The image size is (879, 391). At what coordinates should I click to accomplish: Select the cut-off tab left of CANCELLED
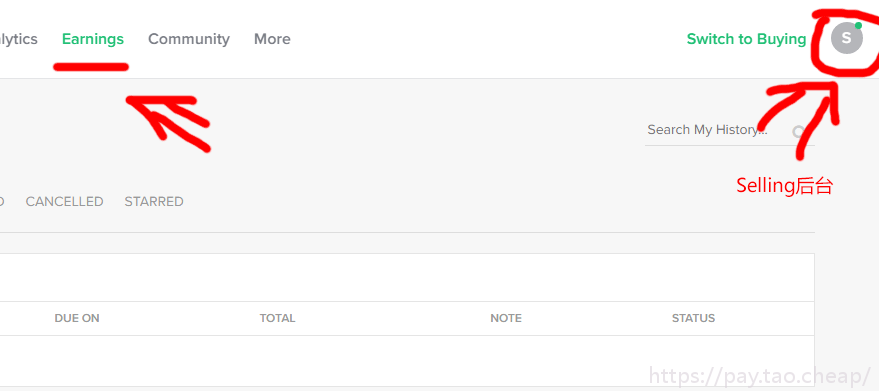pos(2,201)
